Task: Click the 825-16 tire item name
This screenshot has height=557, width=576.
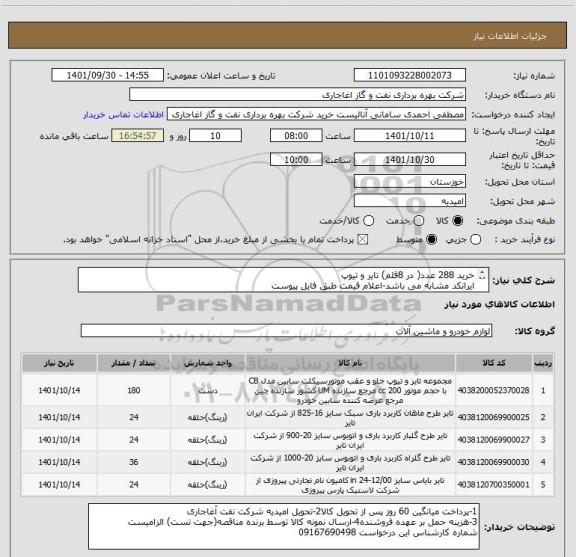Action: 350,418
